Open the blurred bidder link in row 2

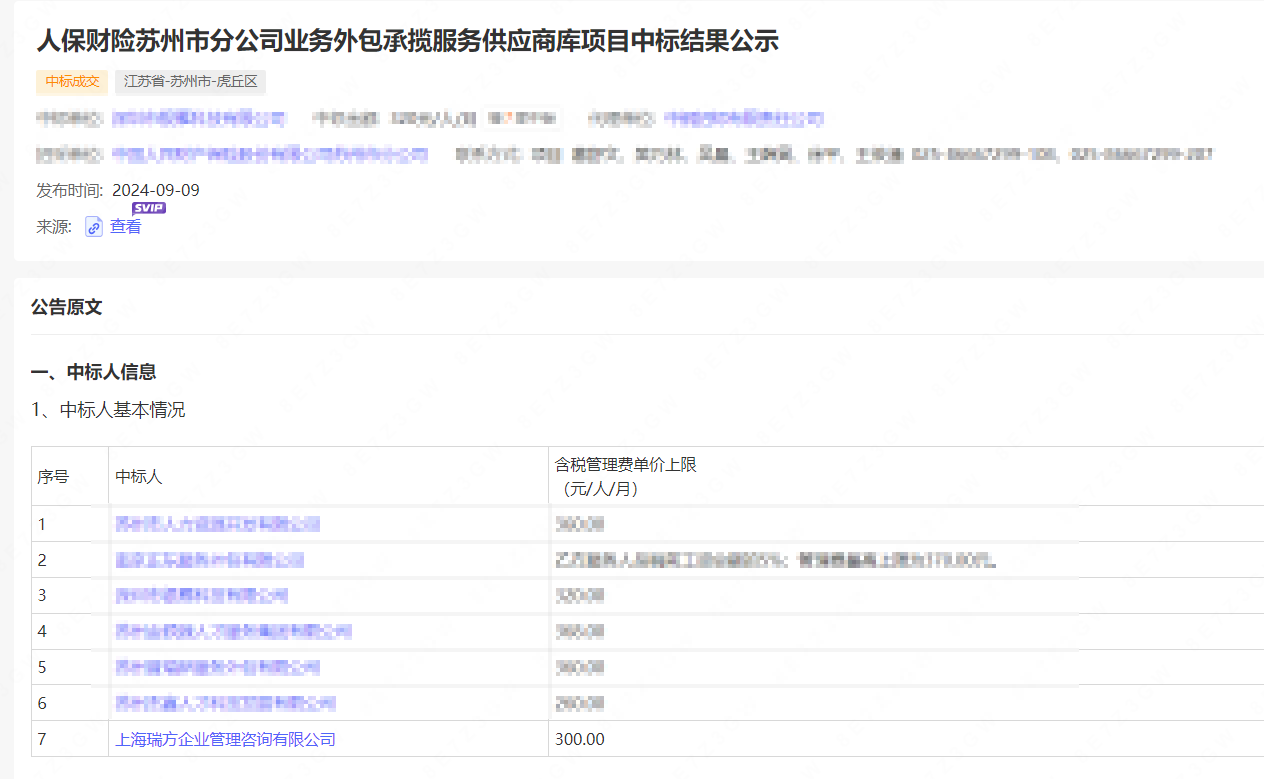[210, 560]
